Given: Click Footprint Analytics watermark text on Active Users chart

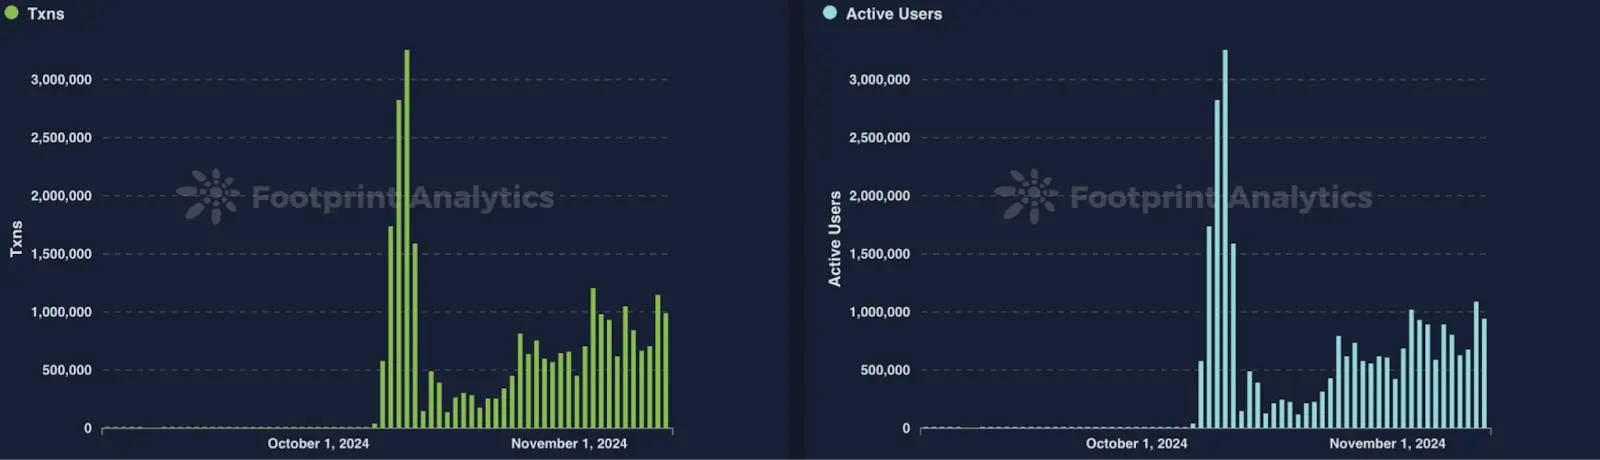Looking at the screenshot, I should tap(1220, 197).
